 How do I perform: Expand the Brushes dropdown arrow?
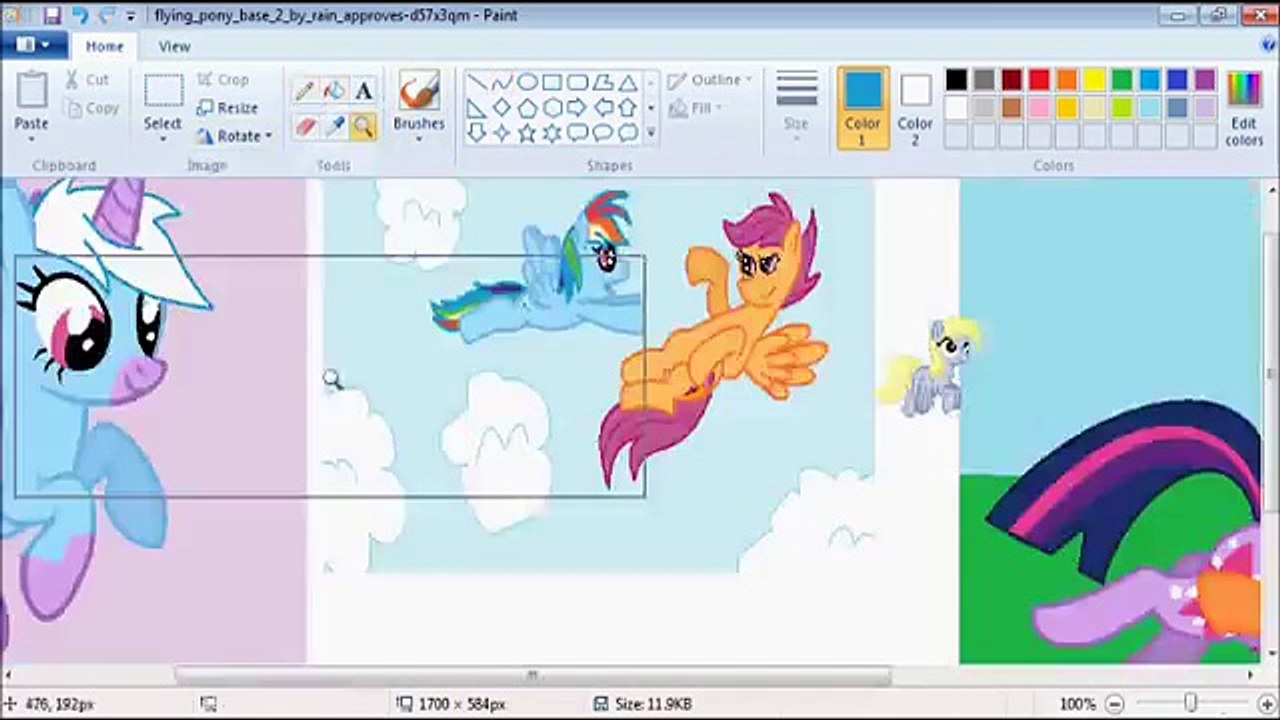[419, 140]
